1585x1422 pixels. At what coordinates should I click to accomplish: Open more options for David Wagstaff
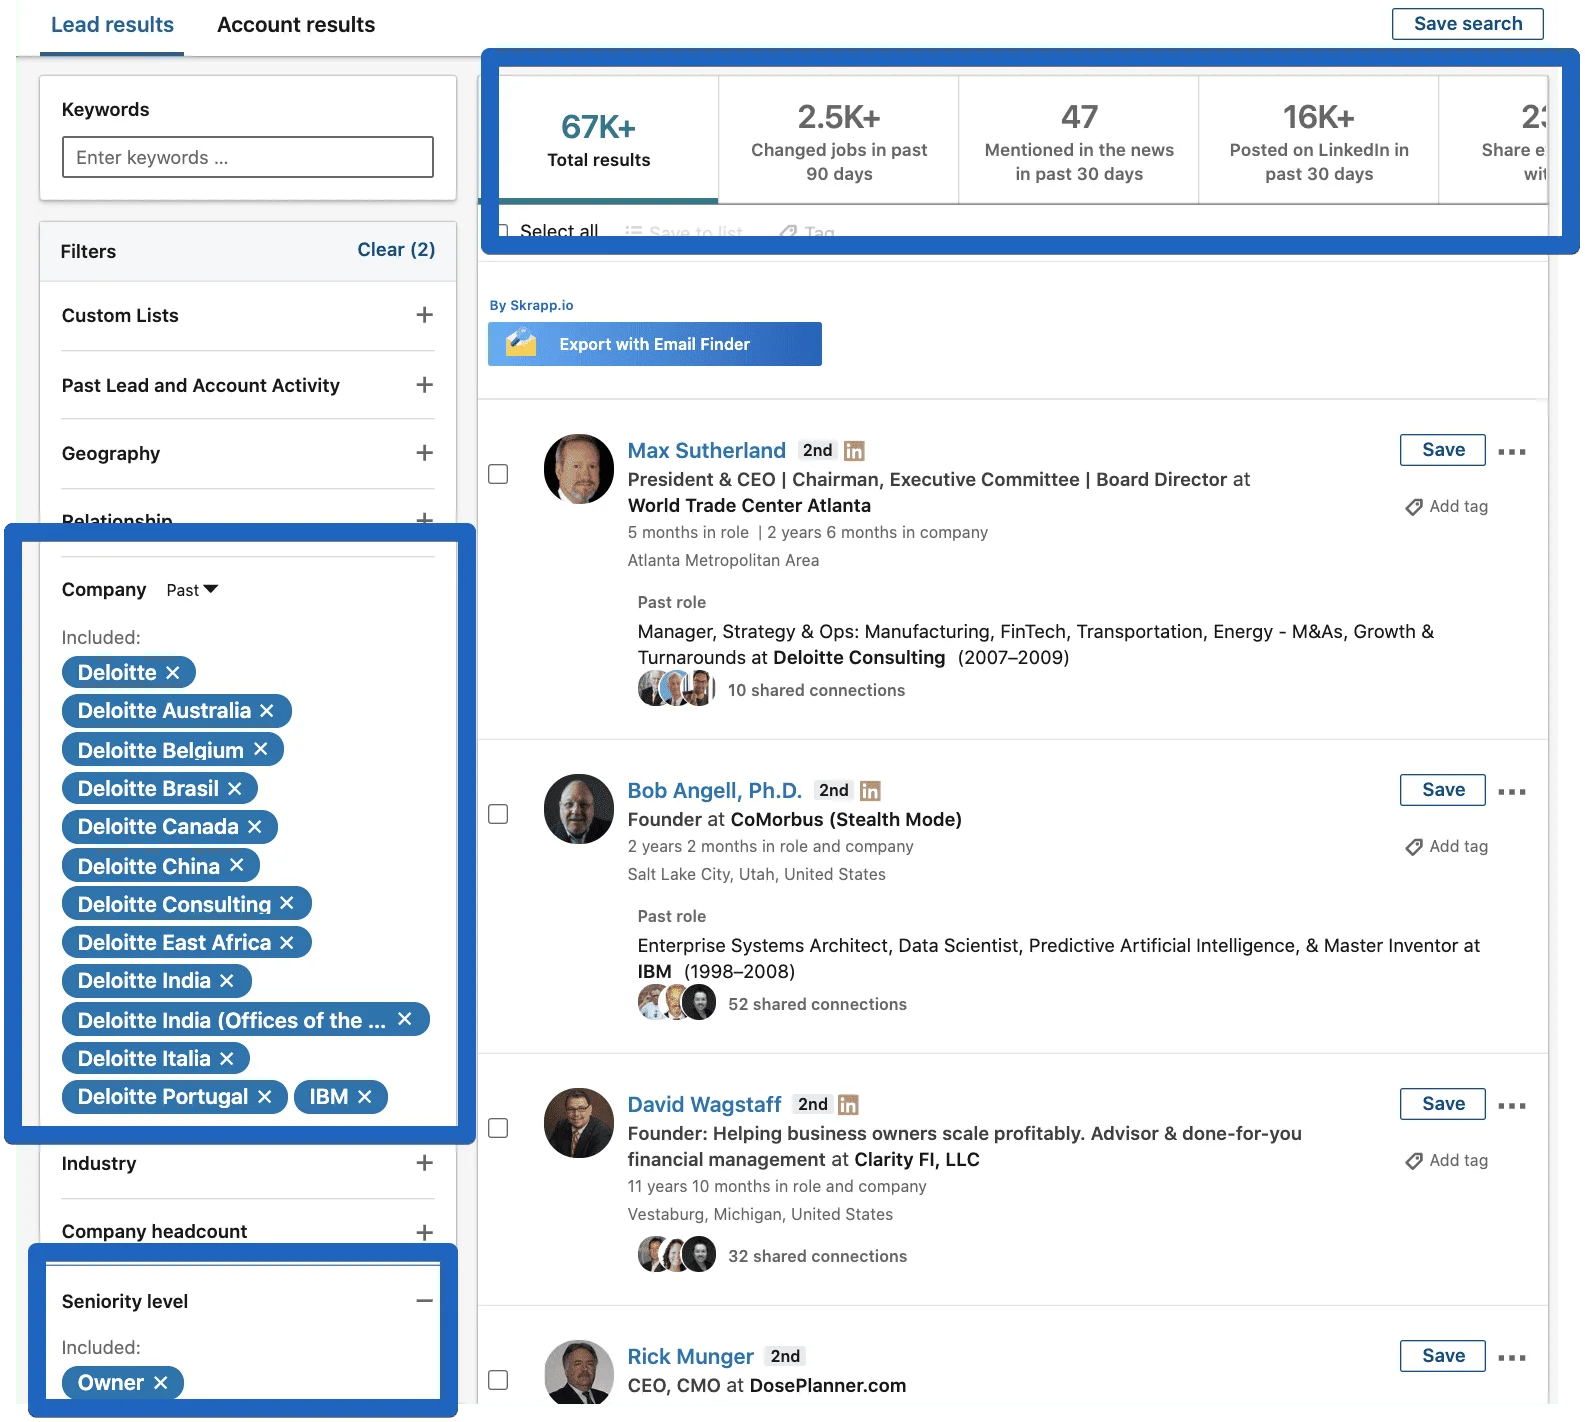click(1512, 1106)
